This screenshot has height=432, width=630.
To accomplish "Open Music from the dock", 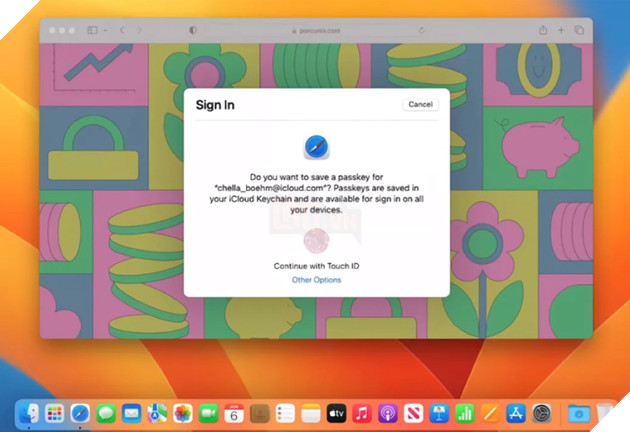I will click(x=362, y=413).
